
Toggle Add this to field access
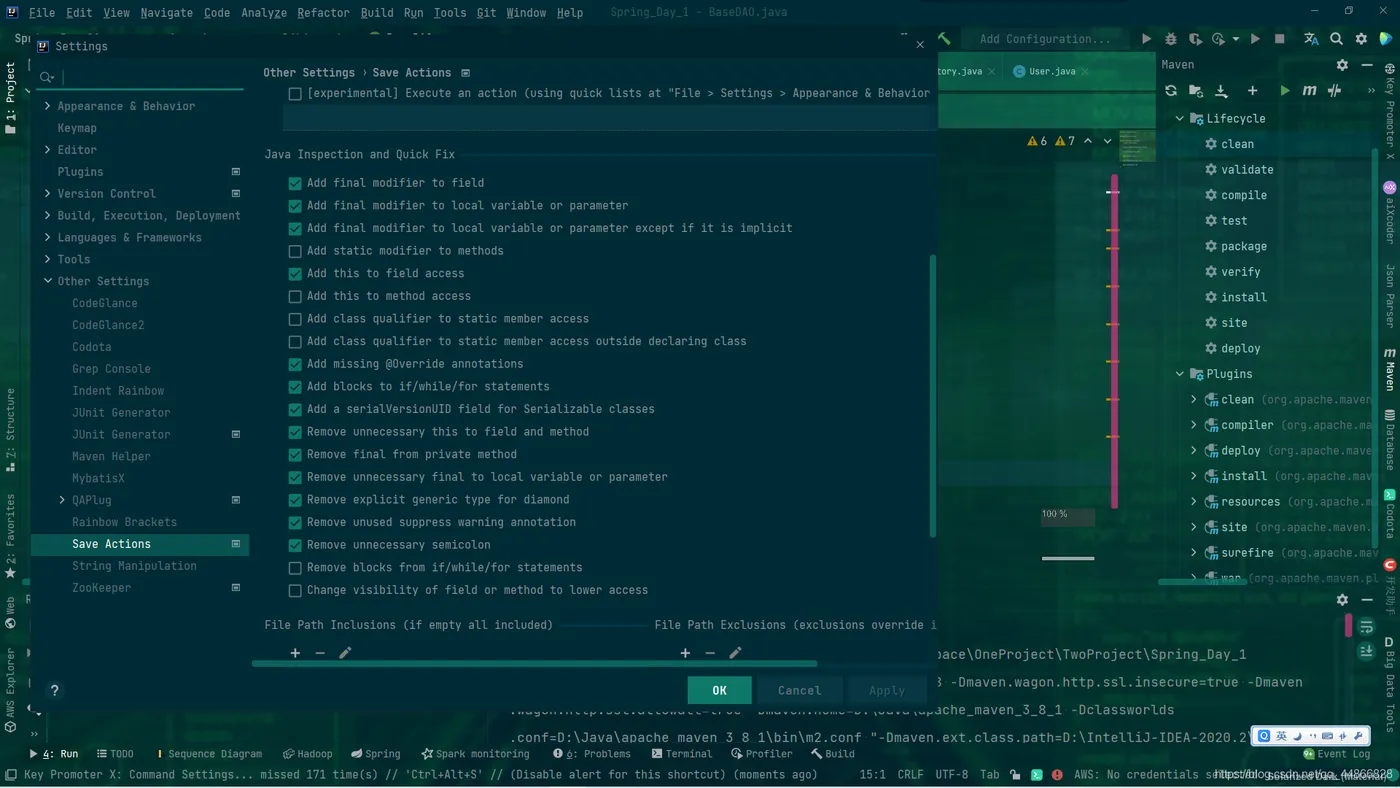(x=295, y=273)
